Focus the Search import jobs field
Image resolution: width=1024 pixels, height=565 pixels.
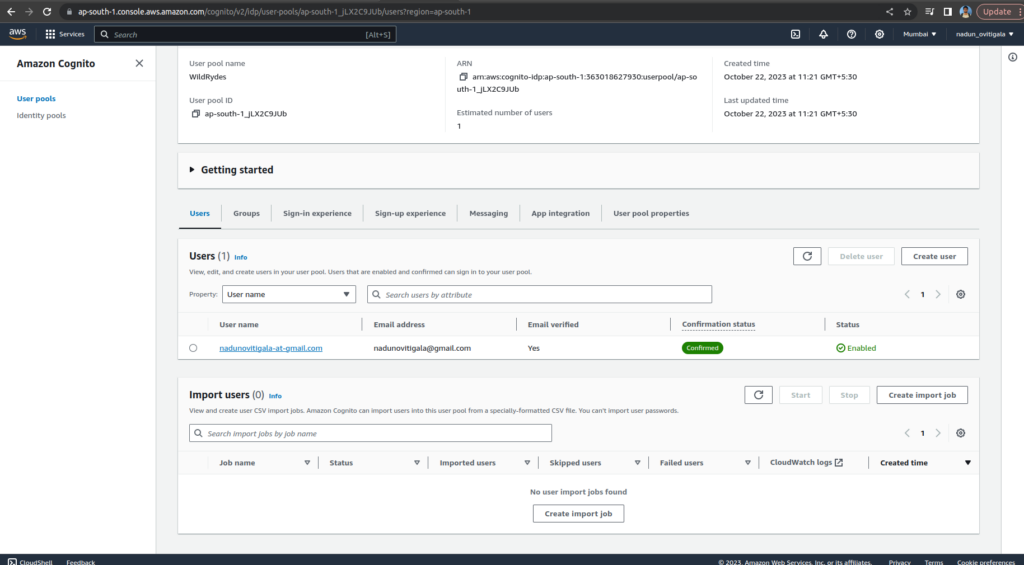(x=370, y=433)
